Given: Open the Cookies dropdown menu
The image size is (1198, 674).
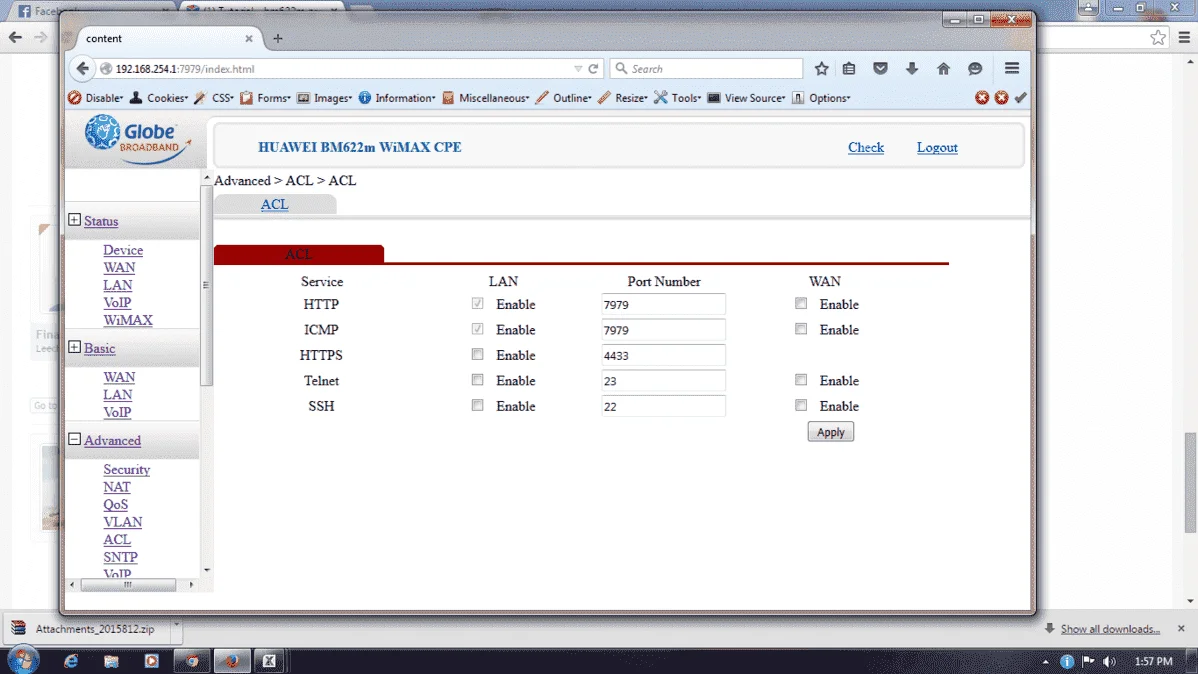Looking at the screenshot, I should point(159,98).
